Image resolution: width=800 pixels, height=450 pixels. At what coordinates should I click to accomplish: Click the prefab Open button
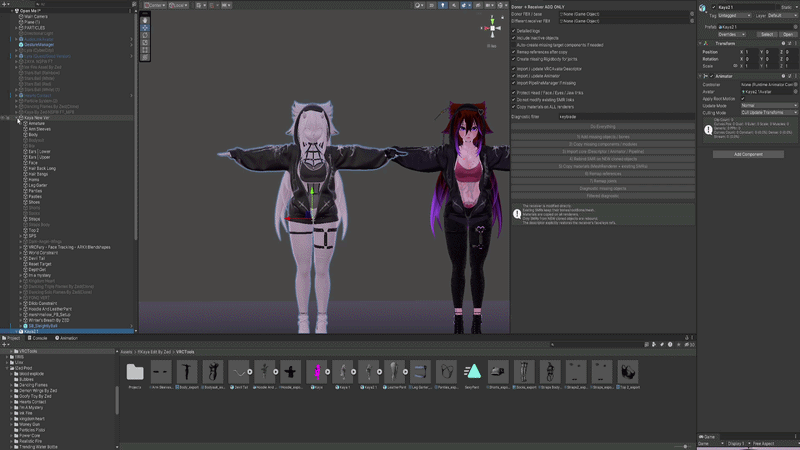tap(788, 35)
